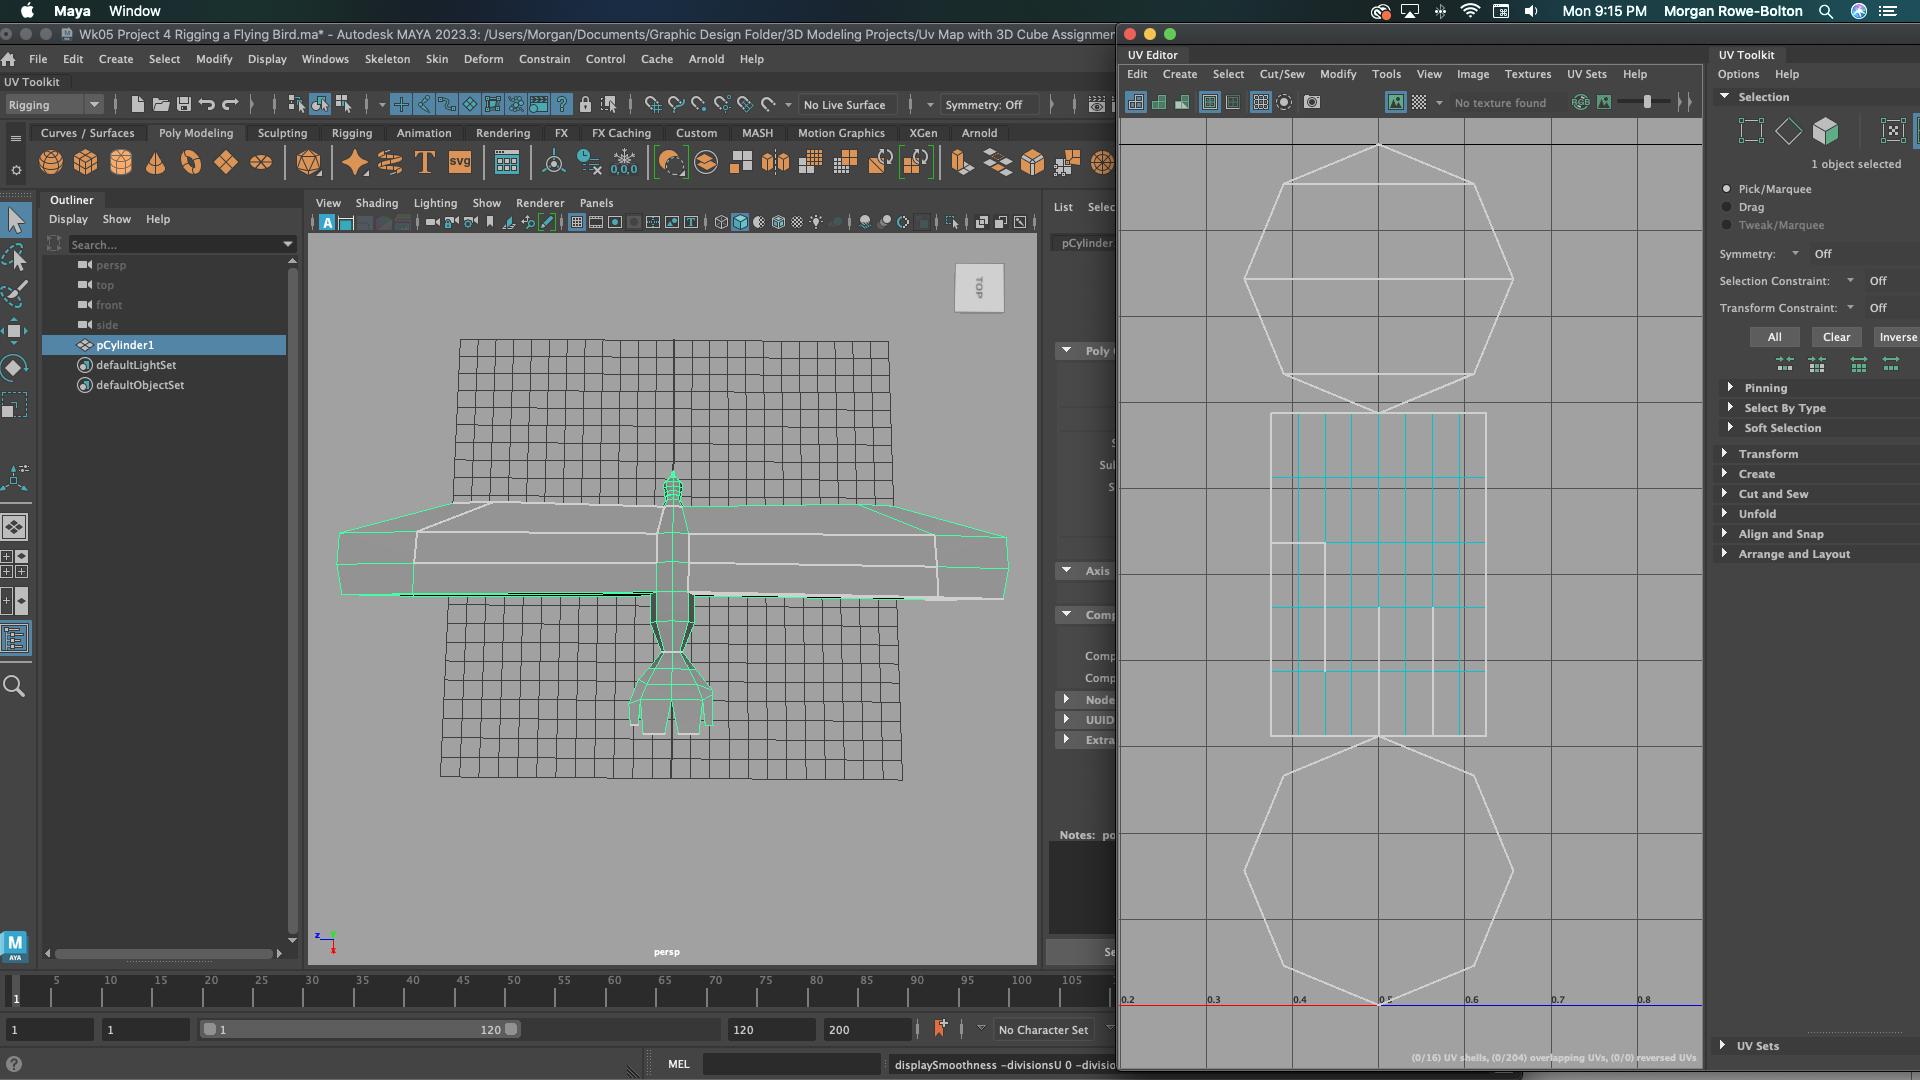Toggle the UV Editor image display button
The image size is (1920, 1080).
(x=1395, y=102)
